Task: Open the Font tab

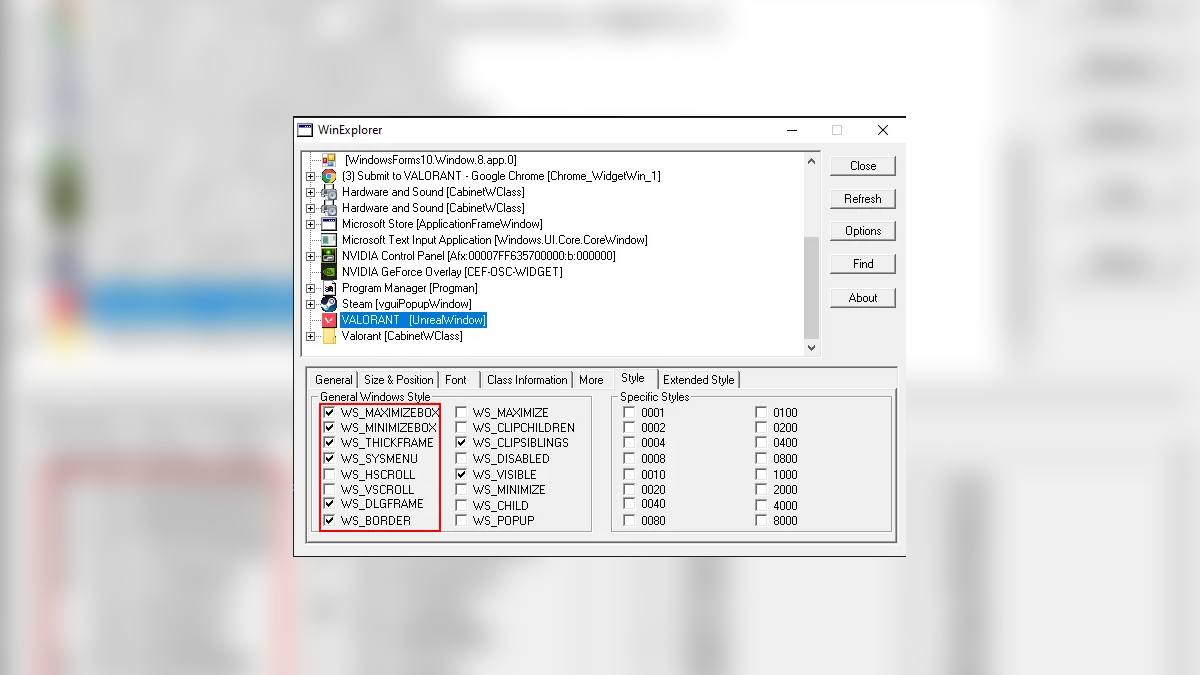Action: pos(456,380)
